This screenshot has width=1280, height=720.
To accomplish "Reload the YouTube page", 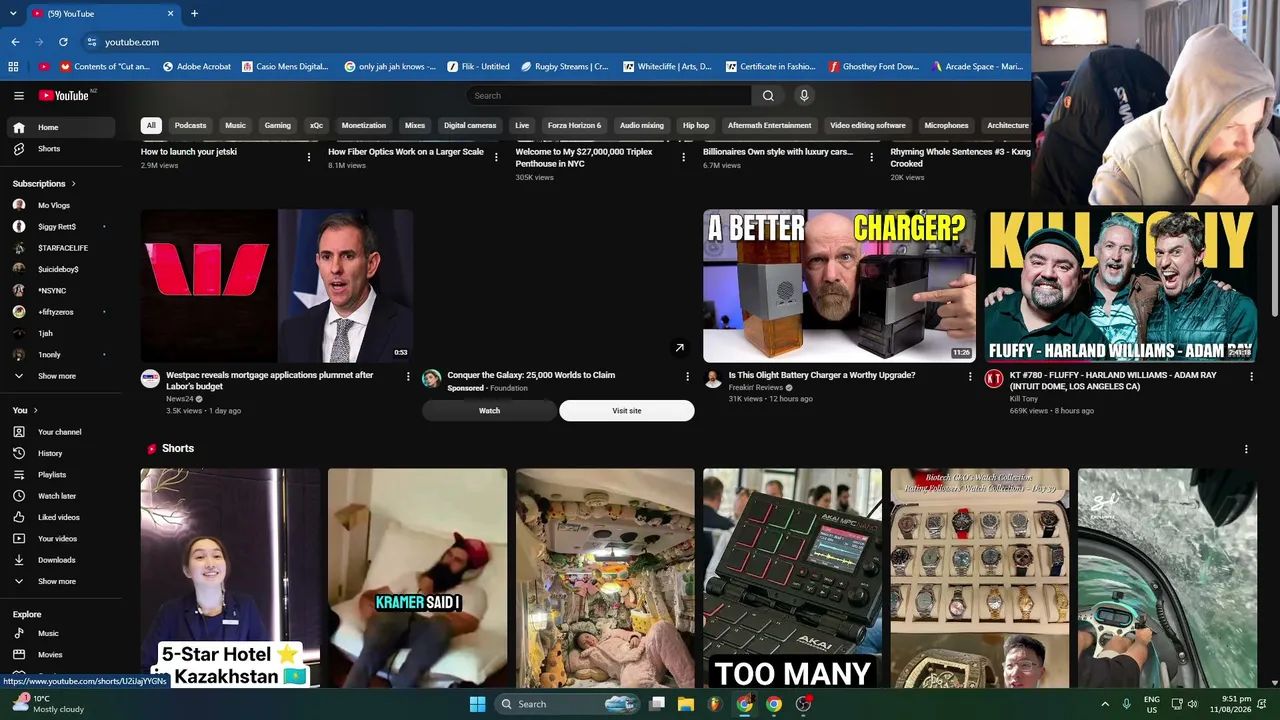I will tap(63, 42).
